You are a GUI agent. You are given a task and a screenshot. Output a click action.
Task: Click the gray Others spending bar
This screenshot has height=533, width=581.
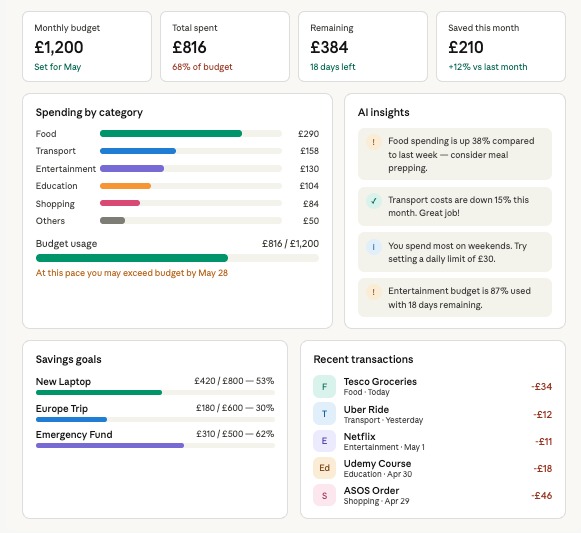click(112, 221)
